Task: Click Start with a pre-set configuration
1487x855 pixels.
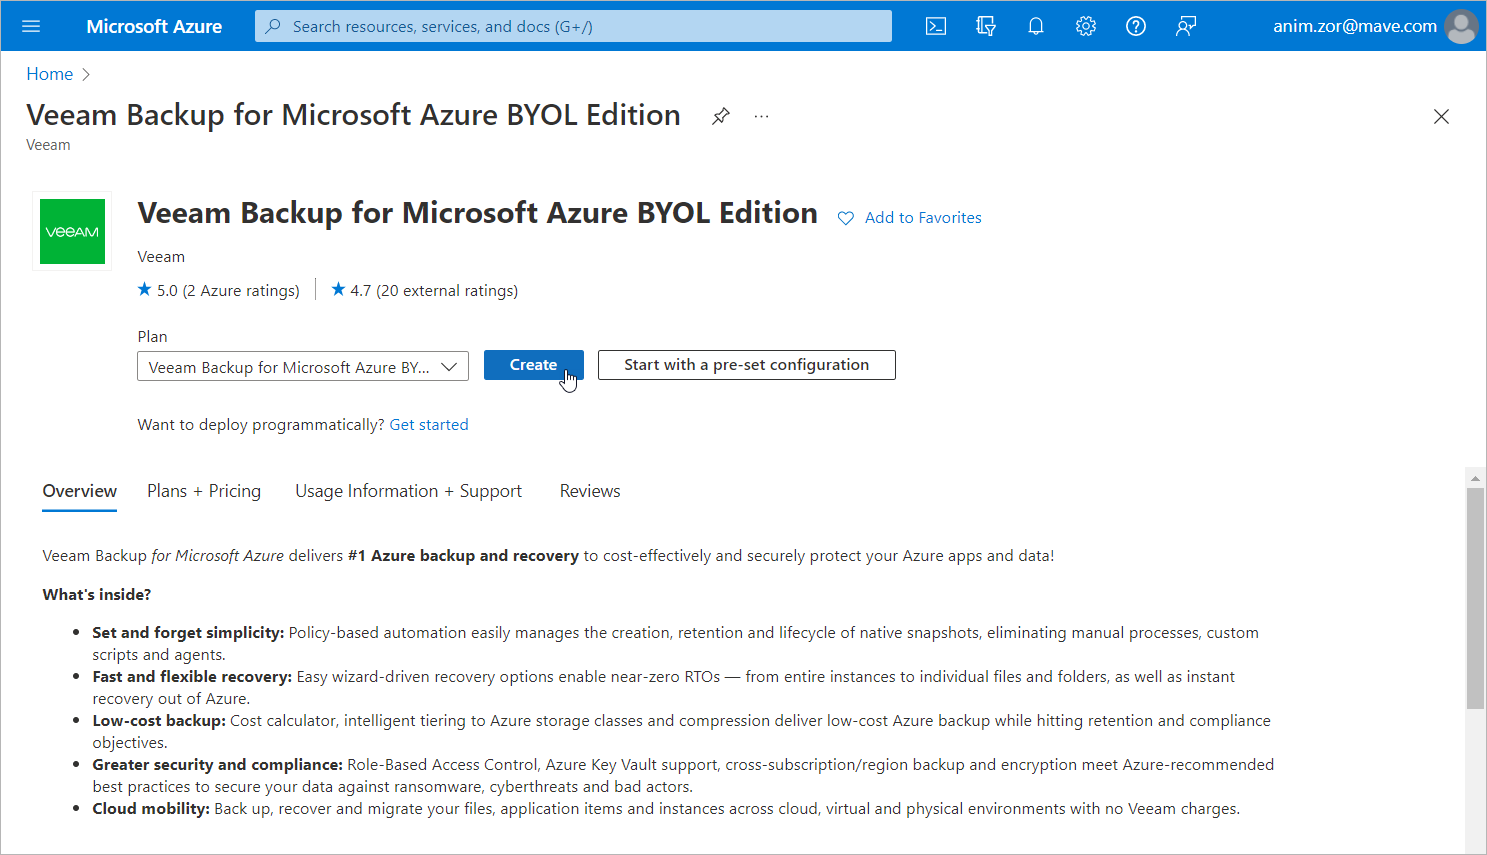Action: (x=746, y=365)
